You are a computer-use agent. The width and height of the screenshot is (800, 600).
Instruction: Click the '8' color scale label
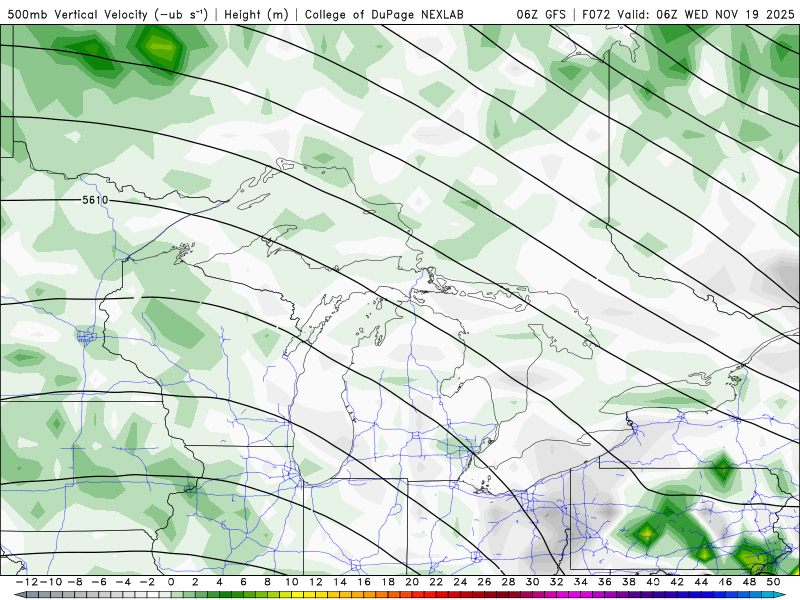[267, 582]
